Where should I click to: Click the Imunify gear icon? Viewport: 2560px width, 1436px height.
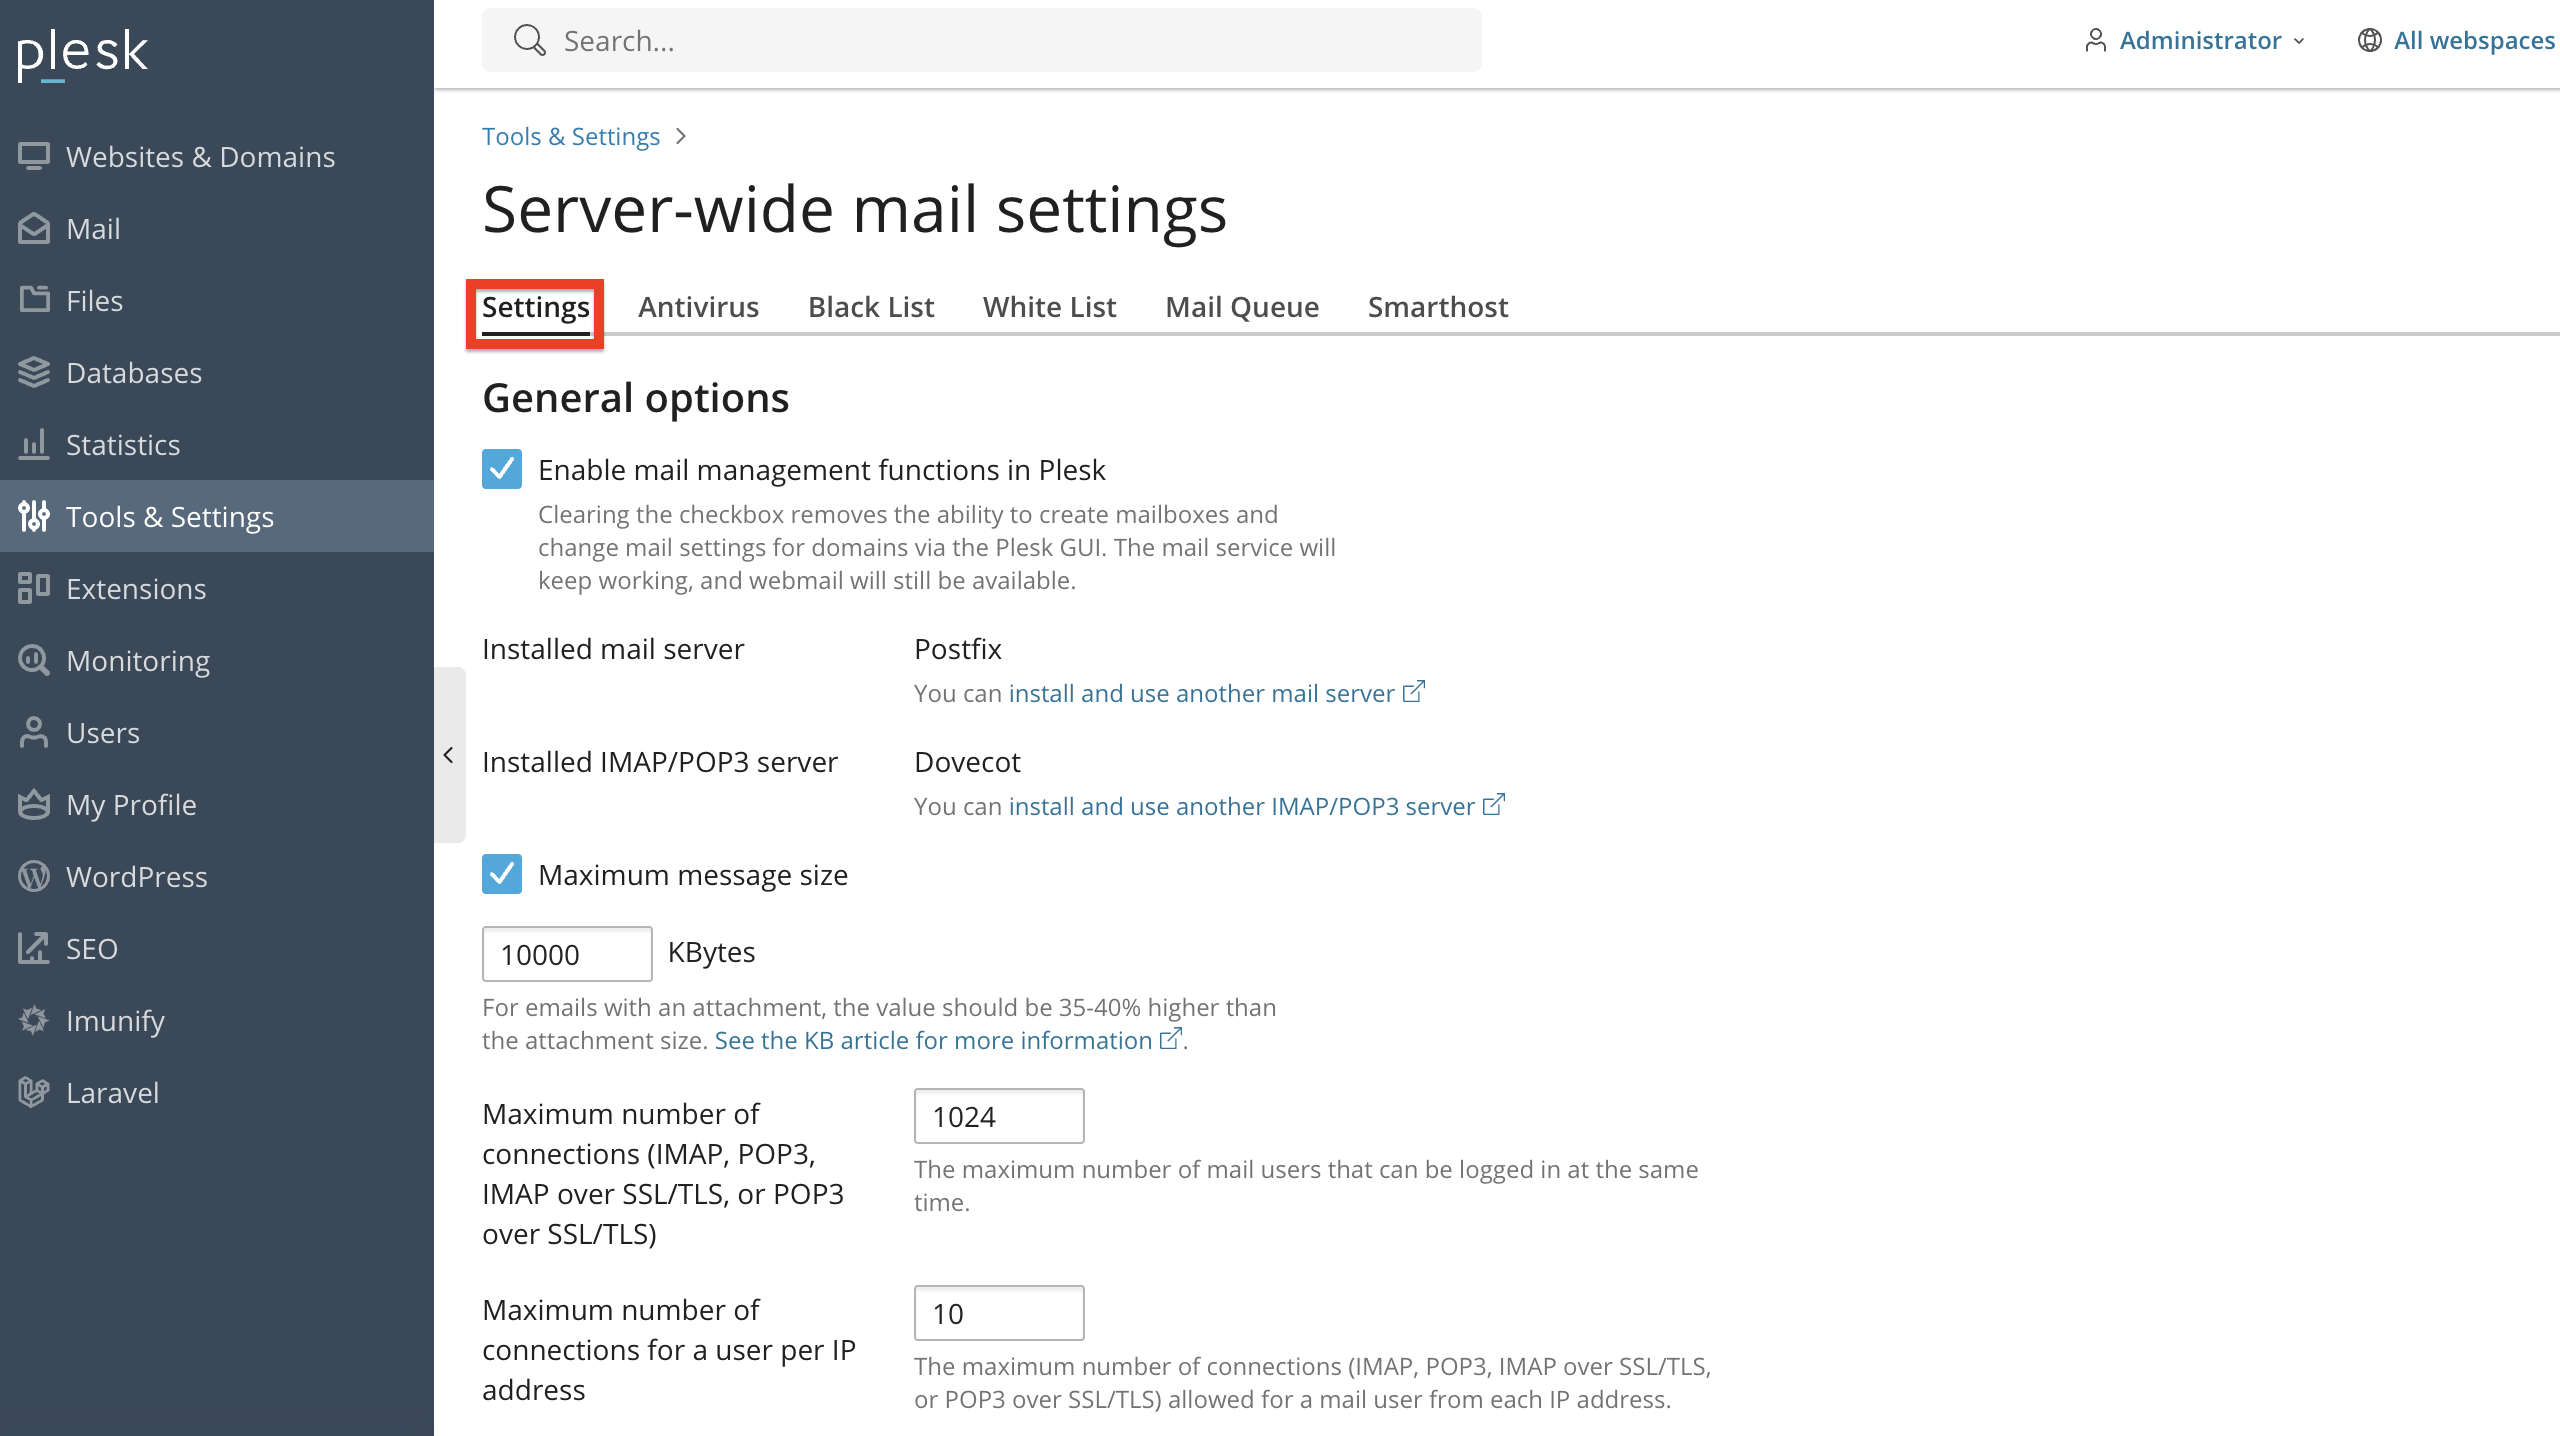point(34,1020)
